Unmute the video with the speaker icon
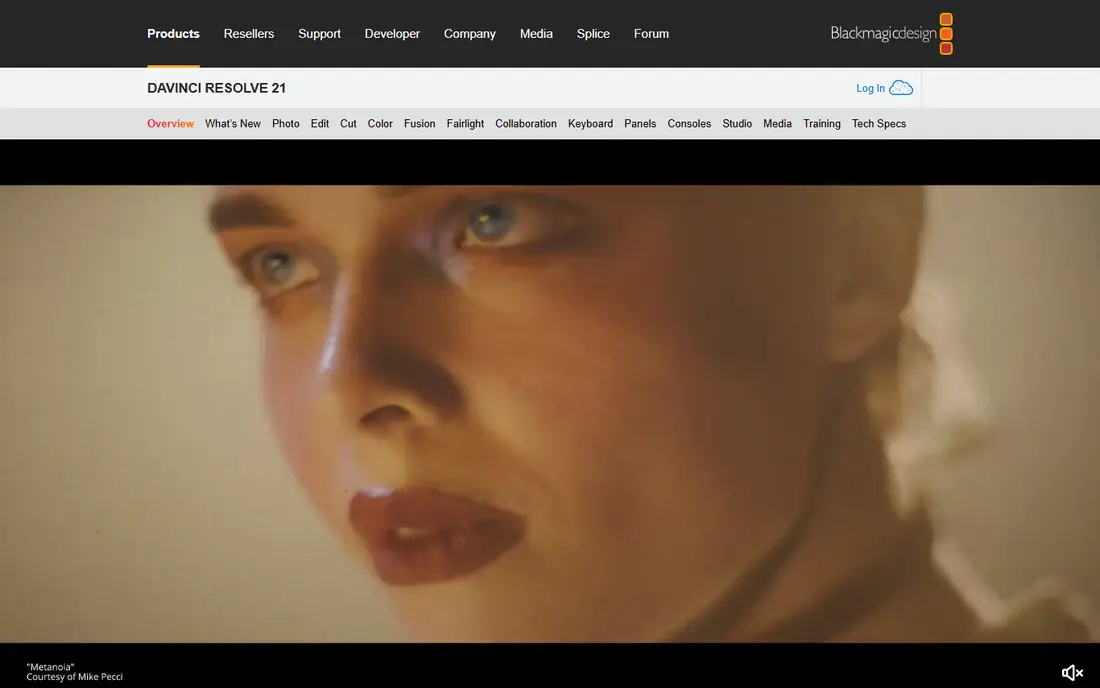Viewport: 1100px width, 688px height. click(1072, 673)
